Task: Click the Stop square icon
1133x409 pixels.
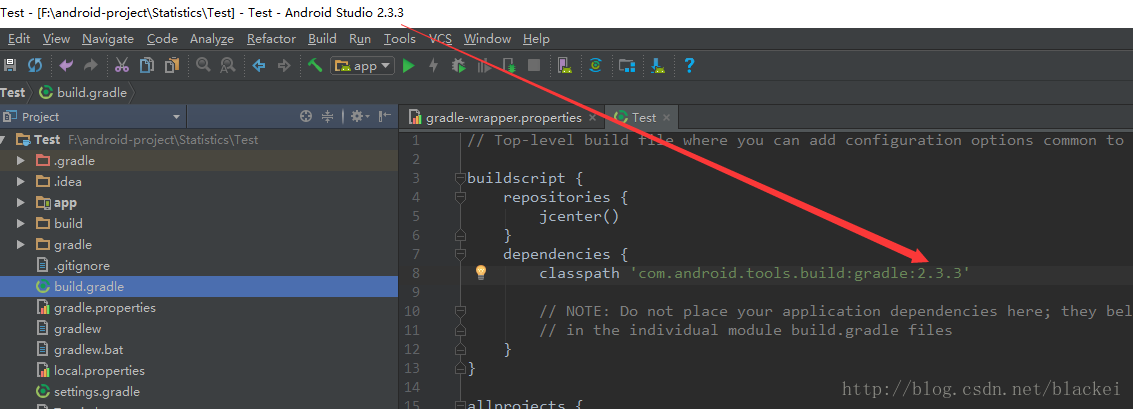Action: pos(534,66)
